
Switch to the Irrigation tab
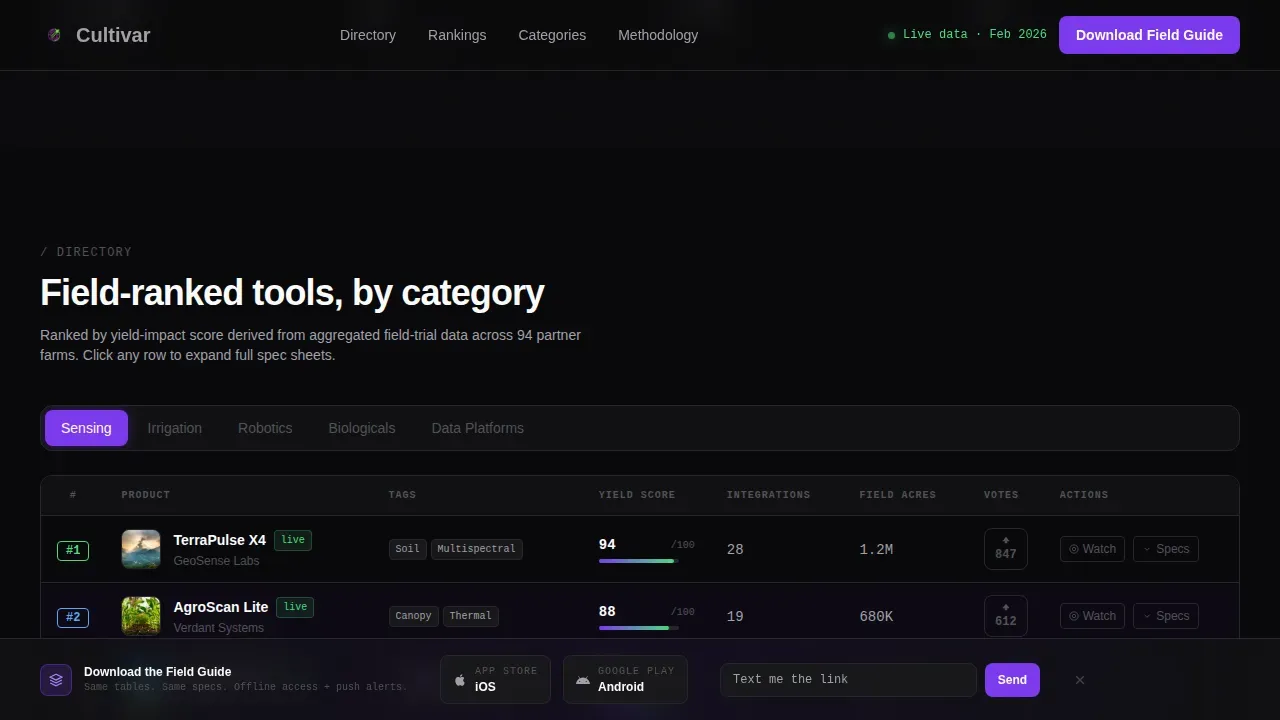175,428
